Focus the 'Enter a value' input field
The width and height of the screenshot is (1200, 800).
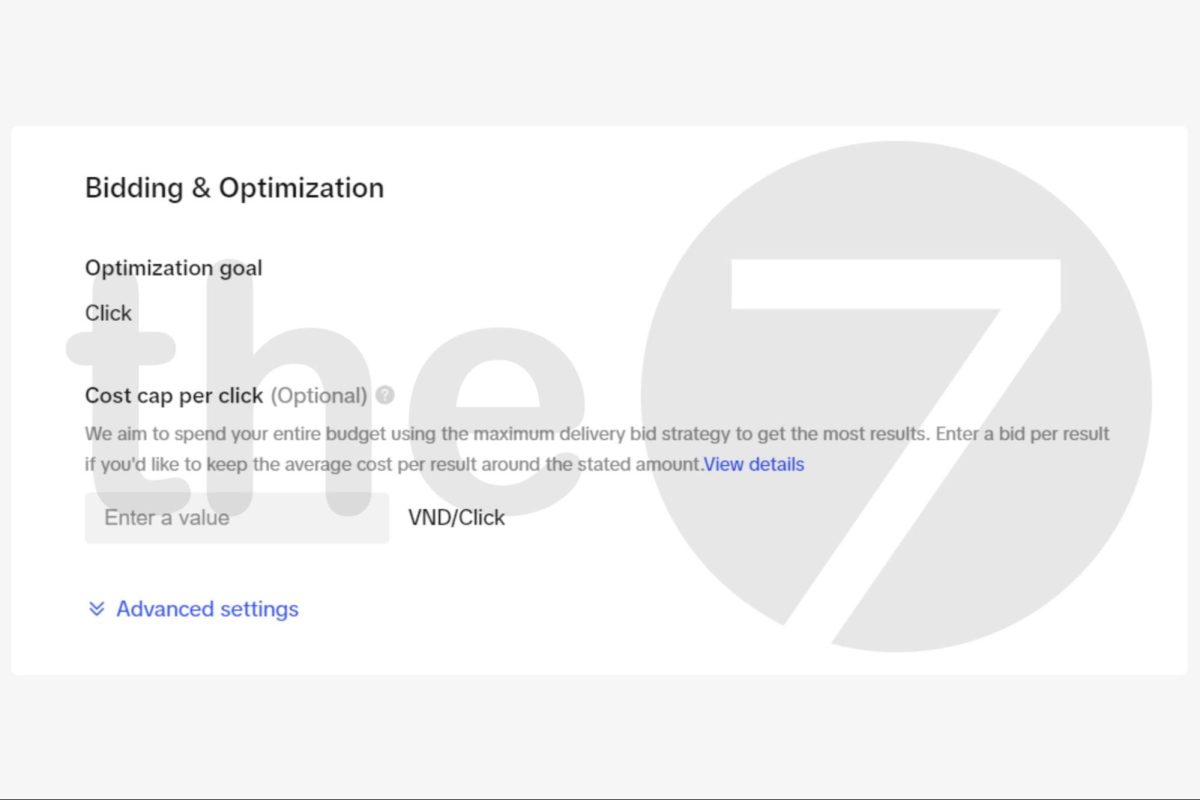[237, 518]
